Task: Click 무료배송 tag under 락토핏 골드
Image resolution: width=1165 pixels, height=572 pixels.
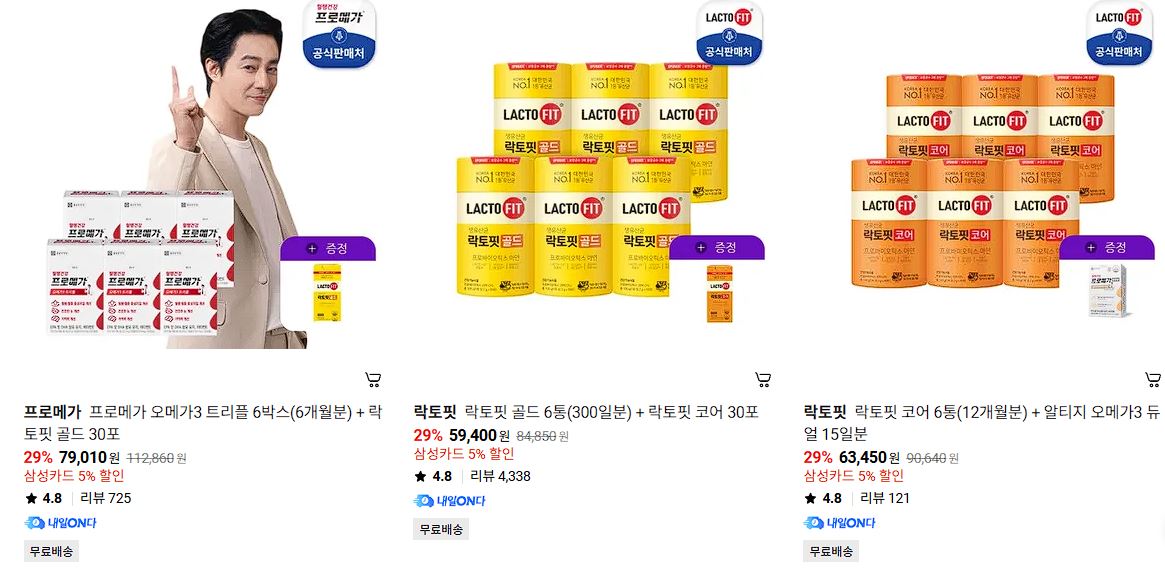Action: [441, 530]
